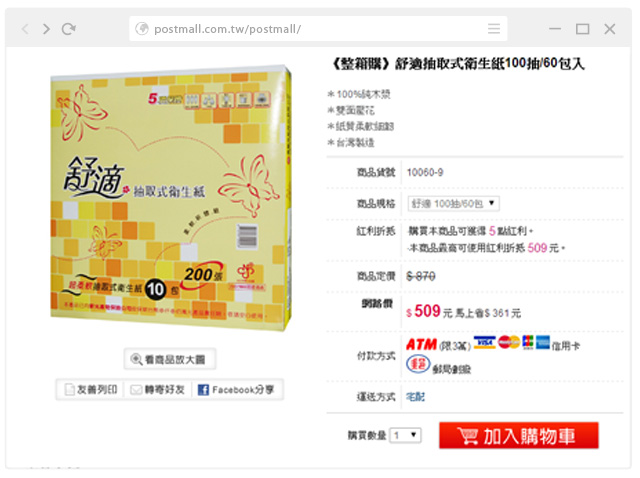Select the product number 10060-9
The image size is (640, 478).
(x=425, y=172)
